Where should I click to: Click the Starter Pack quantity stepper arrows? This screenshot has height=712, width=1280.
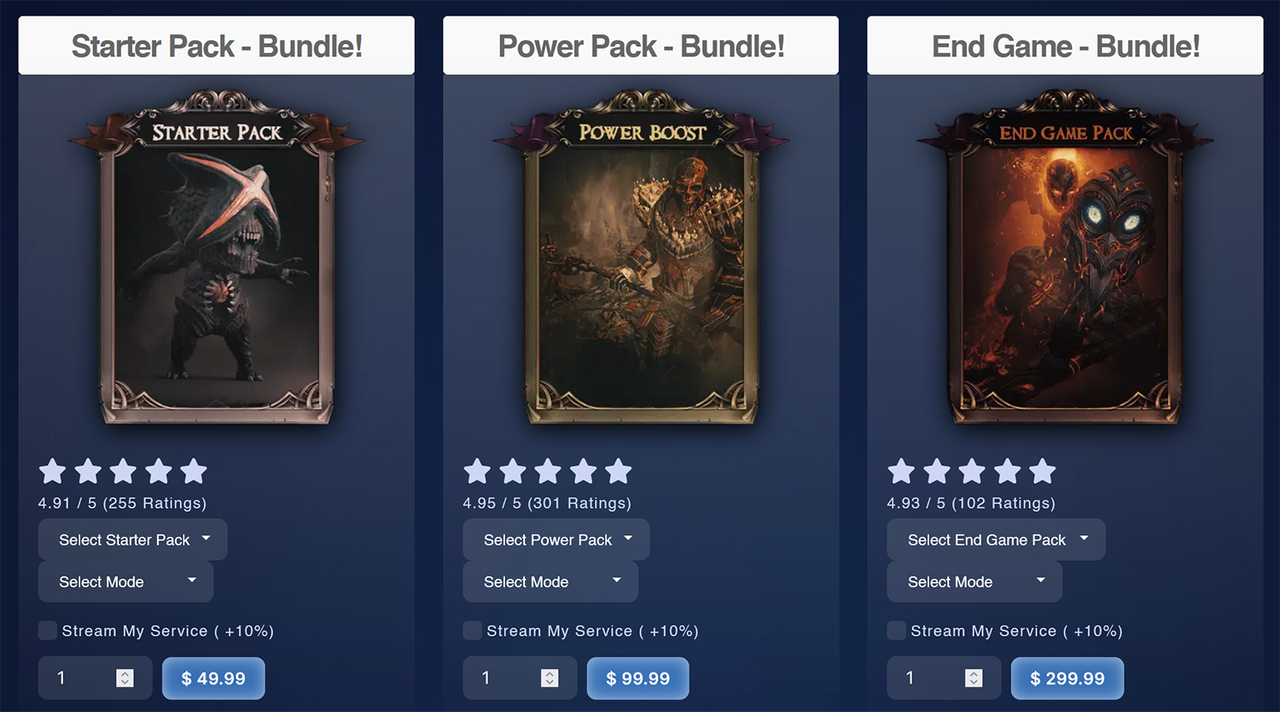click(125, 678)
